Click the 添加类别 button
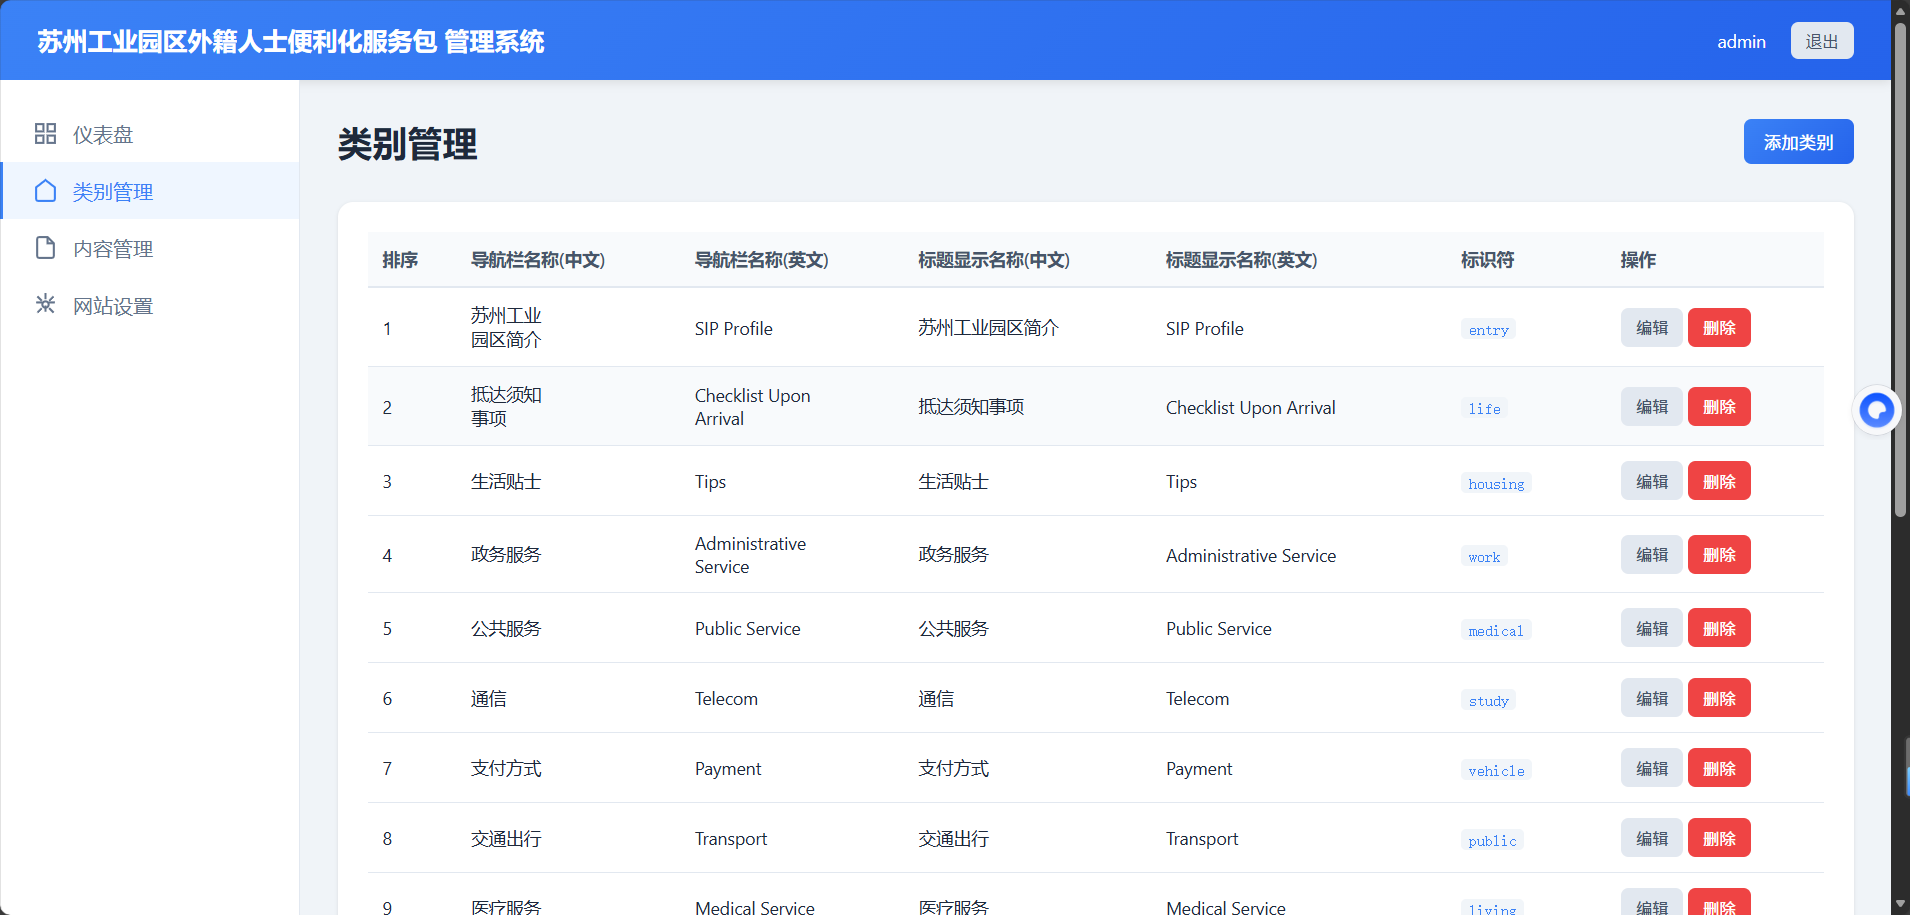Screen dimensions: 1910x915 pyautogui.click(x=1797, y=141)
